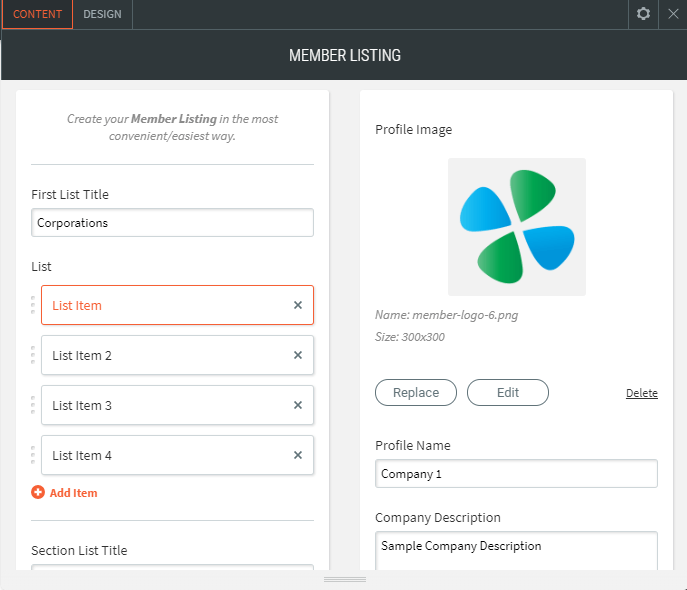This screenshot has height=590, width=687.
Task: Click X icon on List Item 4
Action: click(x=297, y=455)
